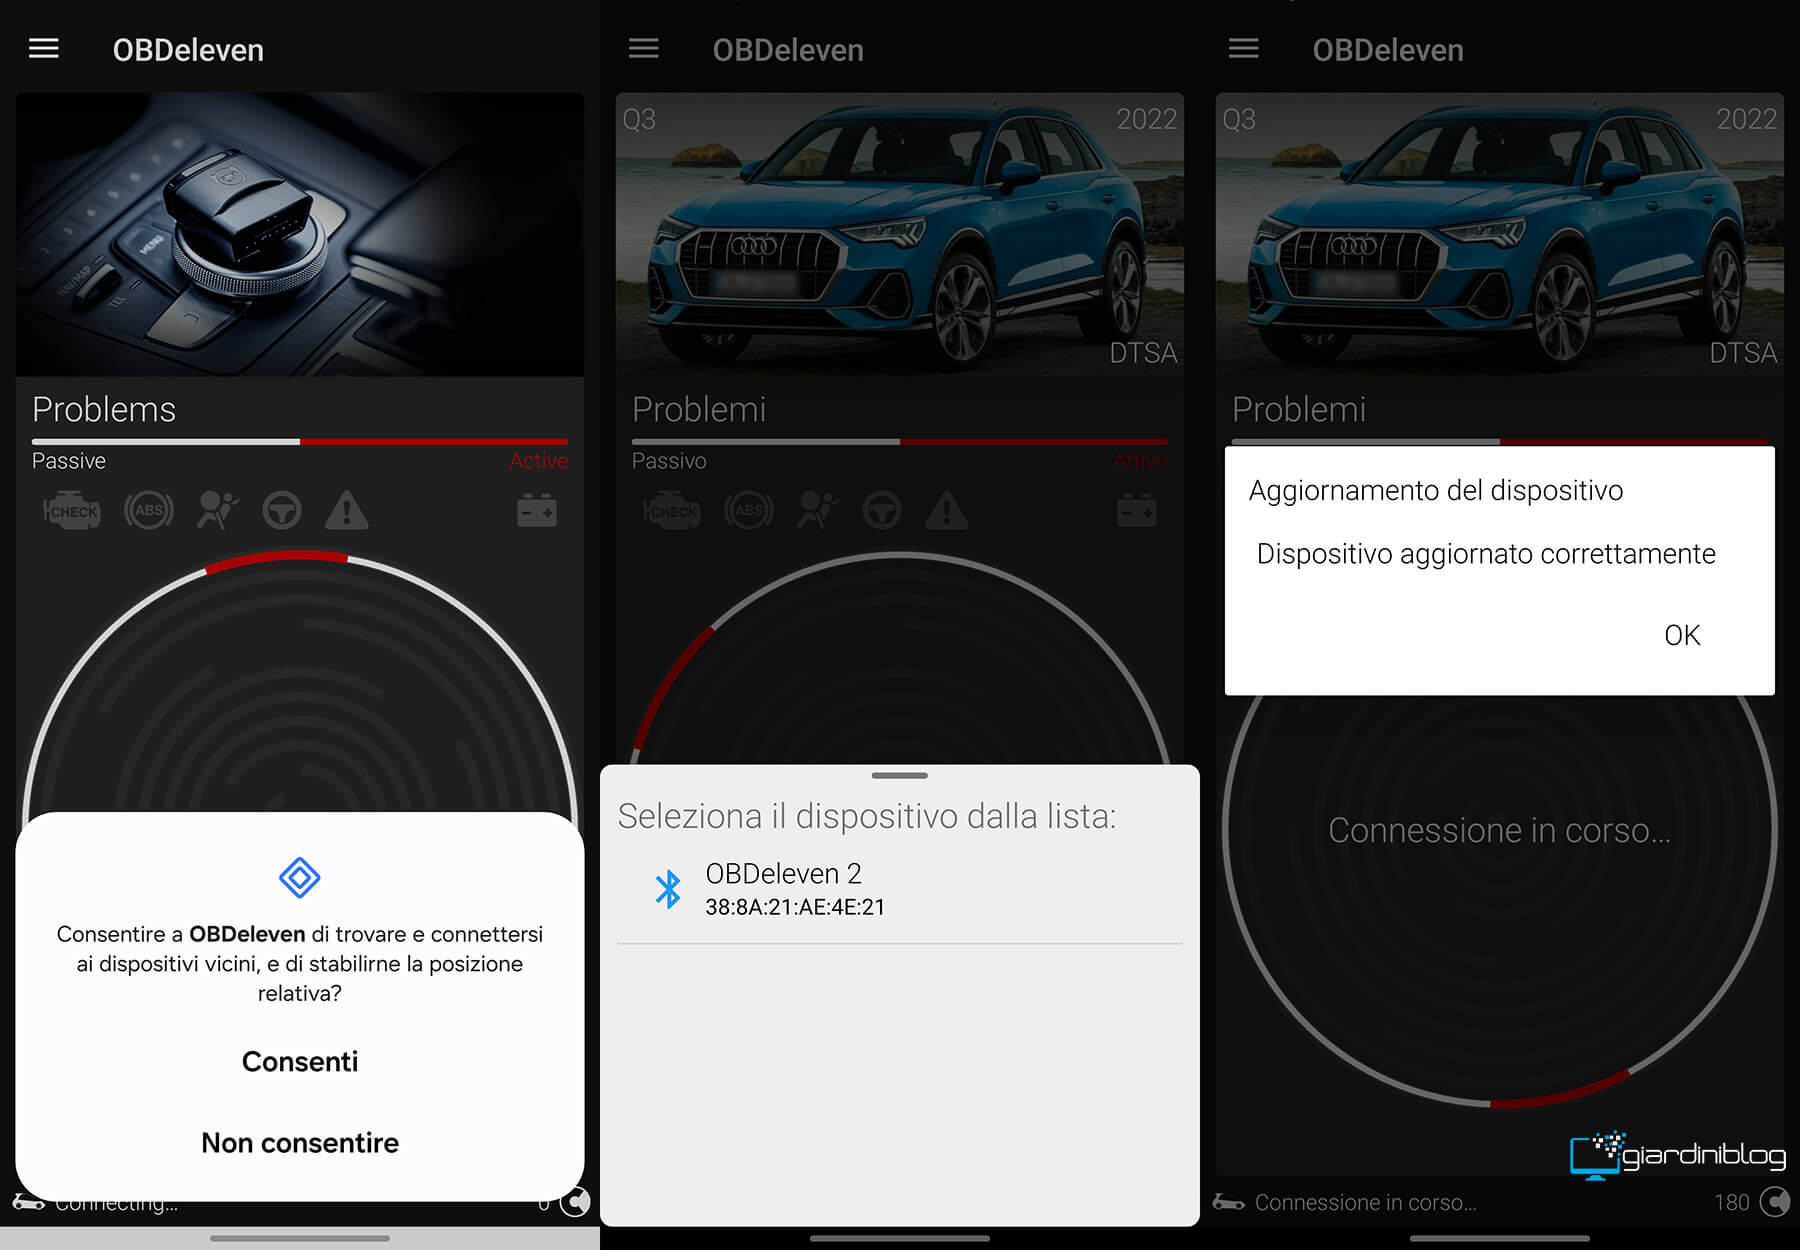Tap CHECK engine icon in left screen
The width and height of the screenshot is (1800, 1250).
pyautogui.click(x=71, y=511)
